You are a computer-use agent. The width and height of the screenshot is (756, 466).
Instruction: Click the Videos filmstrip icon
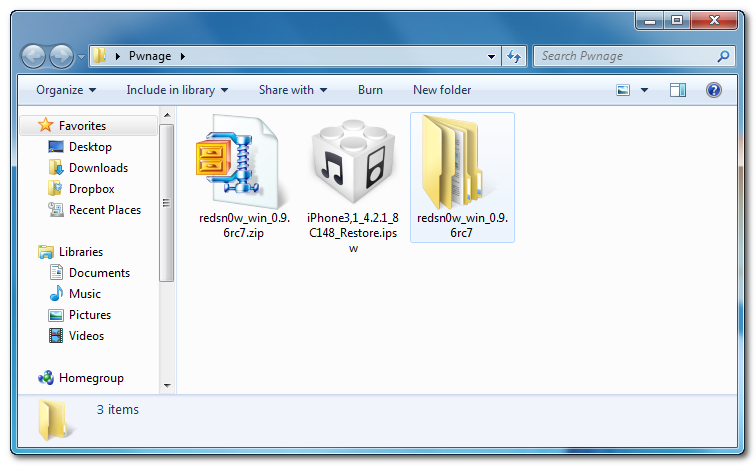pos(56,335)
